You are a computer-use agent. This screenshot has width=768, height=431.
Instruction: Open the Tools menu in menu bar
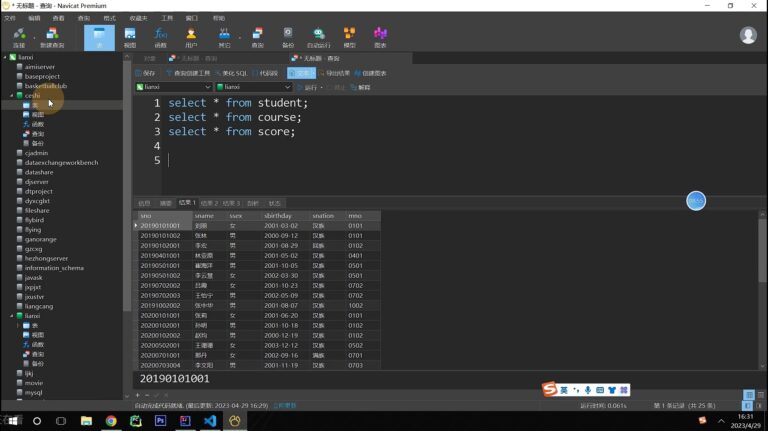click(x=167, y=18)
